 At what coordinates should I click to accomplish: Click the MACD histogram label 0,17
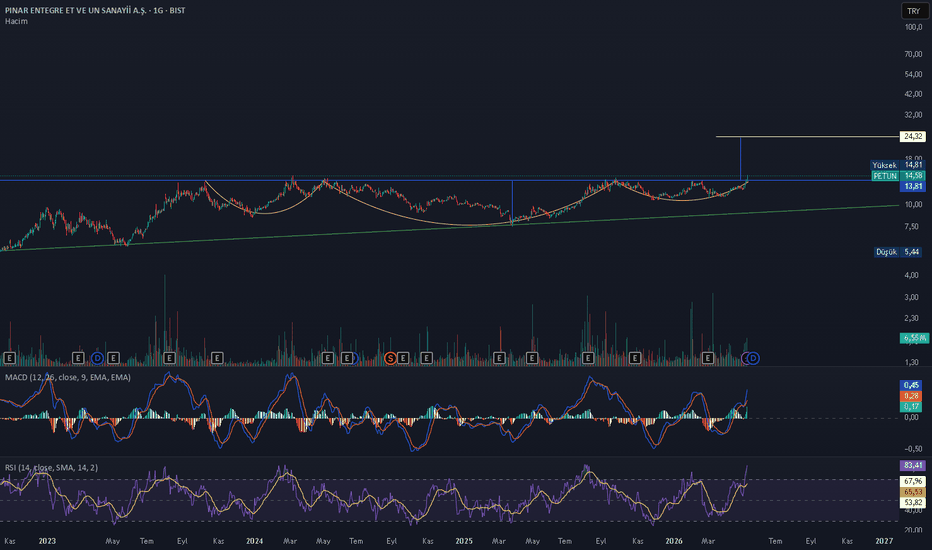click(x=911, y=406)
